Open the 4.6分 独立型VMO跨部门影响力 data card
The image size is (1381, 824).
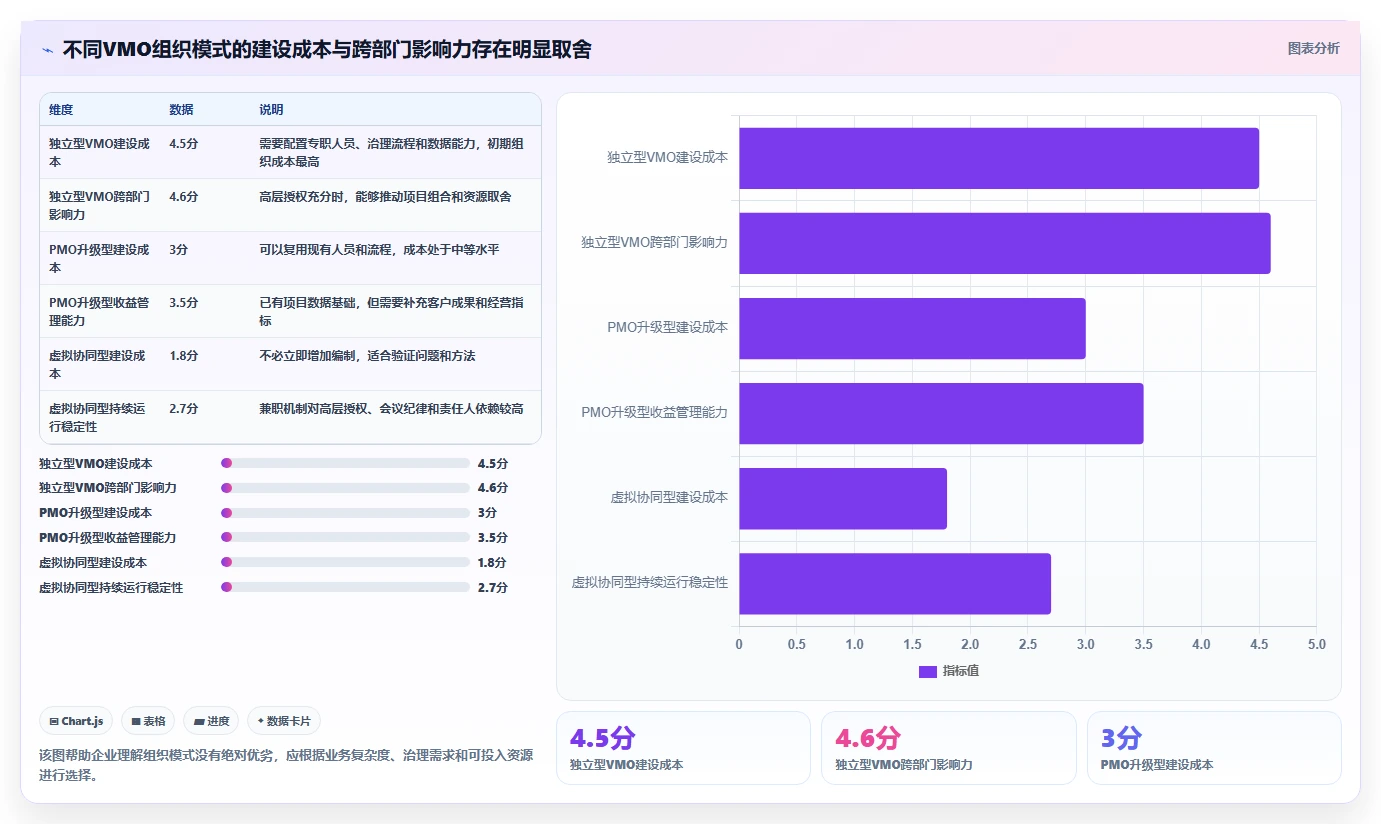tap(949, 748)
